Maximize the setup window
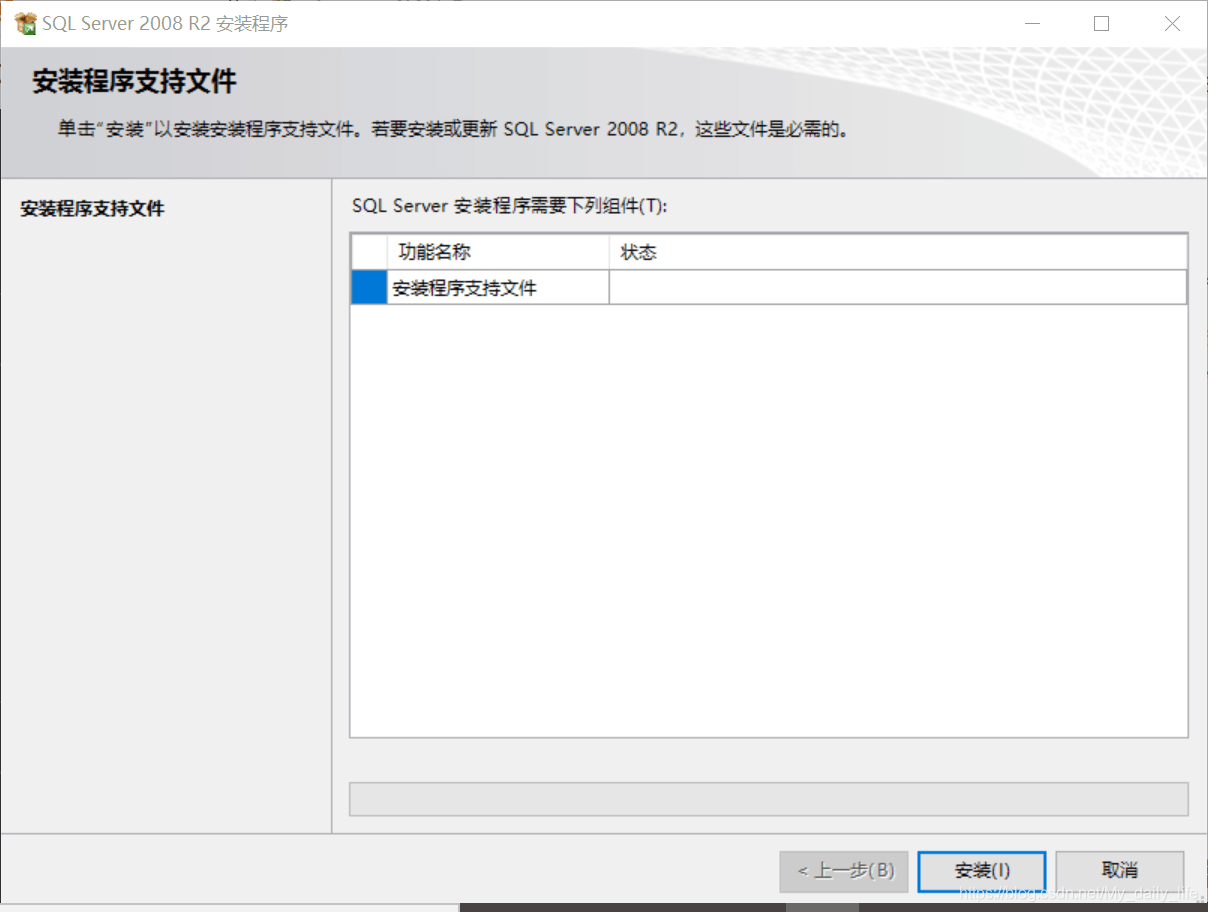1208x912 pixels. [x=1102, y=24]
